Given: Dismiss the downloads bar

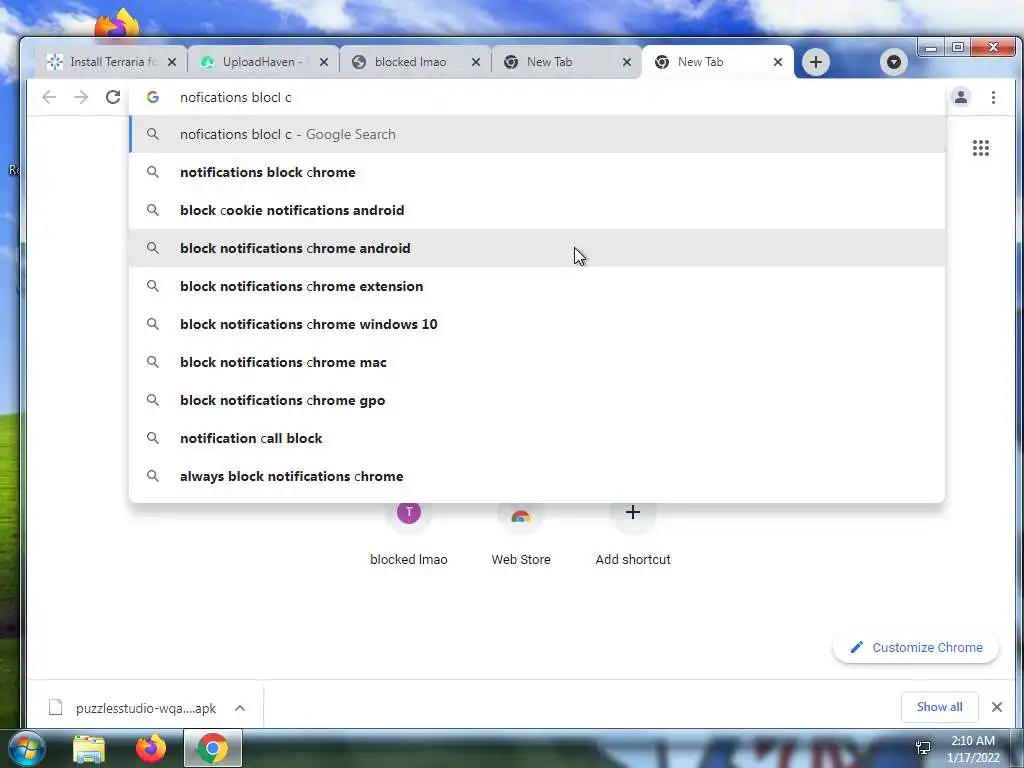Looking at the screenshot, I should click(997, 707).
